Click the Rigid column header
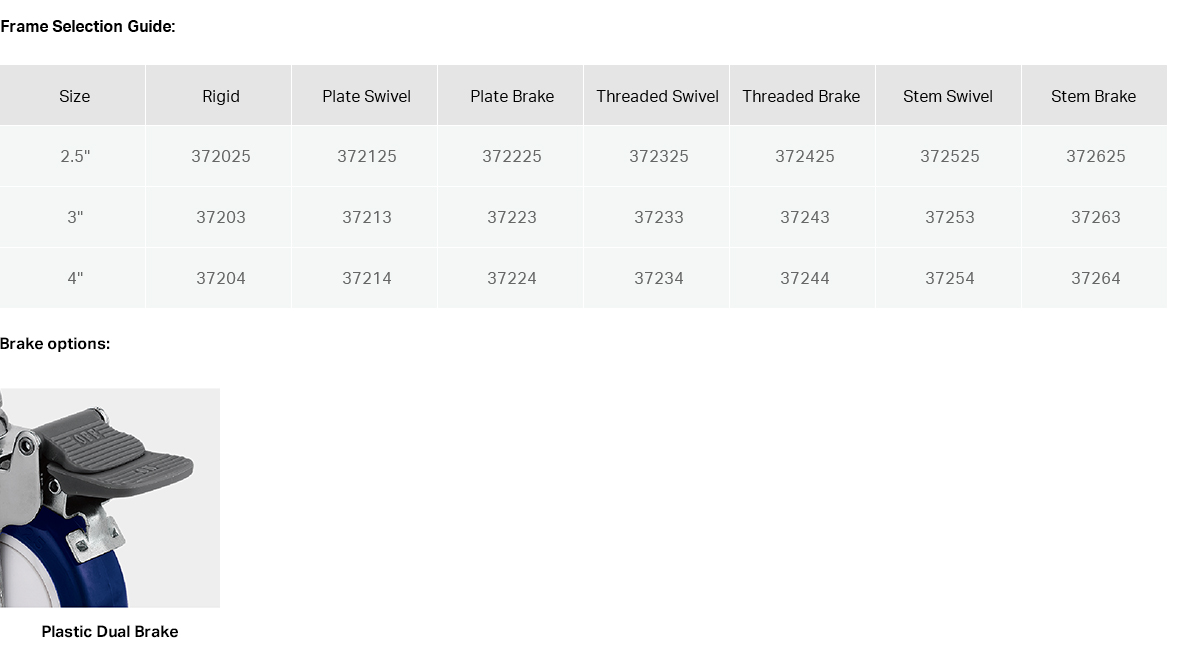Screen dimensions: 1180x654 tap(220, 96)
